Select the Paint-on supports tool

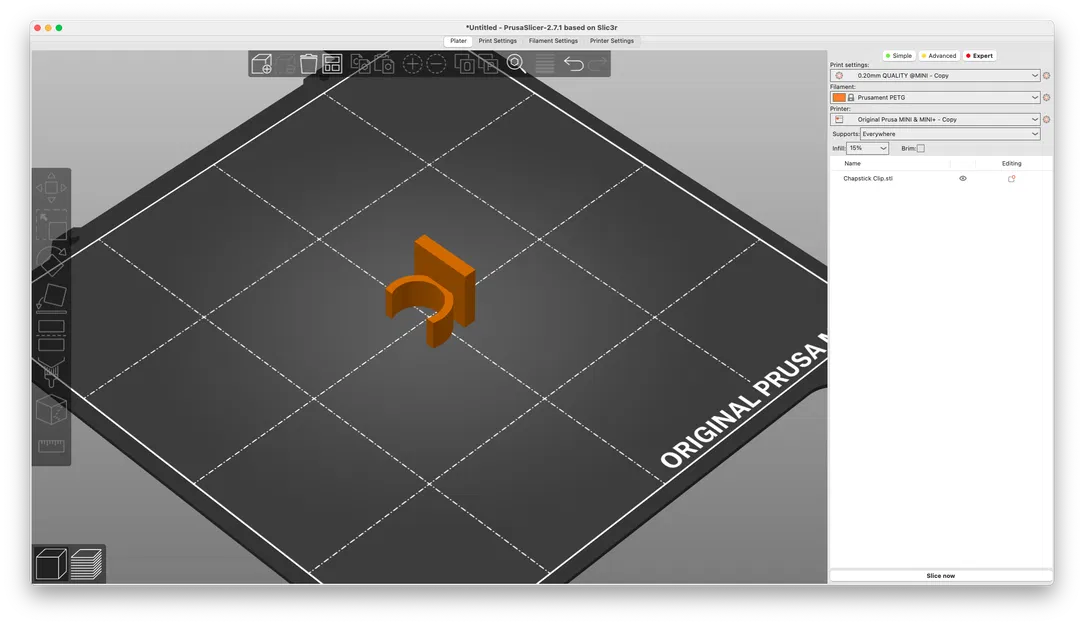pyautogui.click(x=51, y=372)
